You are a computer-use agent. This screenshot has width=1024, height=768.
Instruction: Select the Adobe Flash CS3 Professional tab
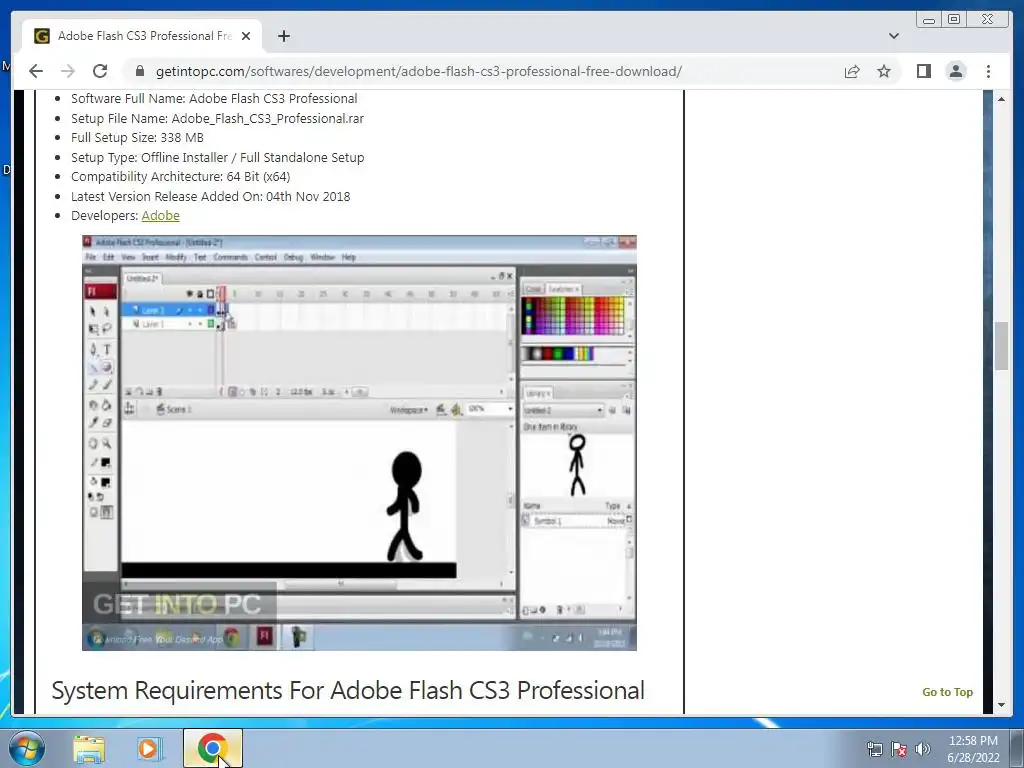(142, 36)
